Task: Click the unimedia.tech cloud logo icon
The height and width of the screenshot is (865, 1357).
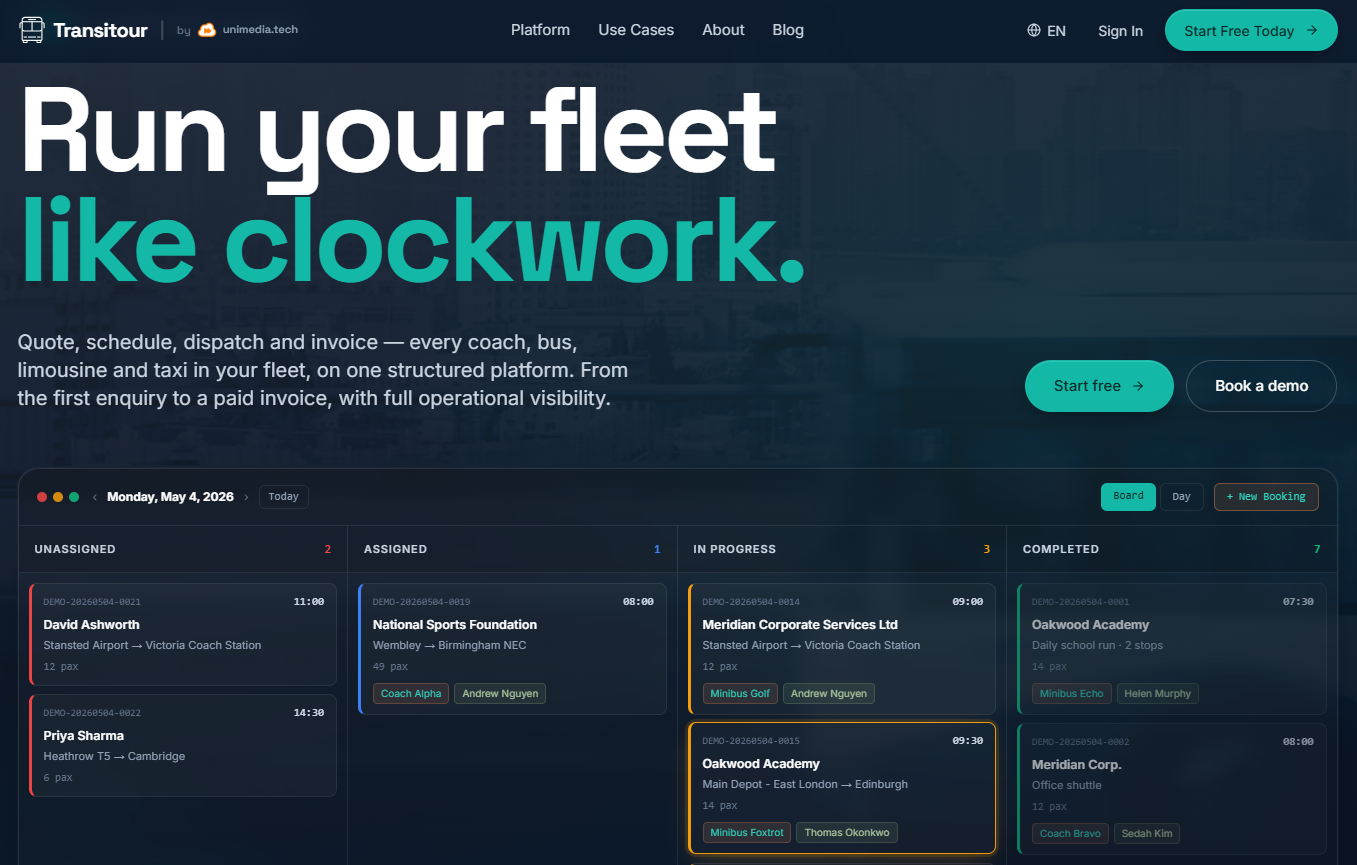Action: point(207,30)
